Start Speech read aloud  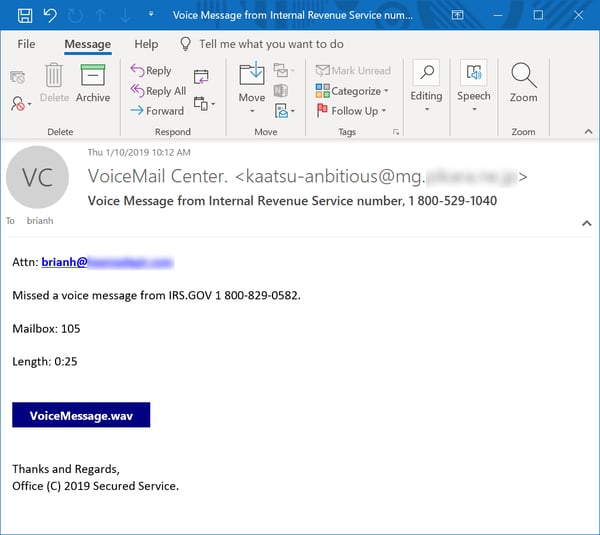pos(473,82)
